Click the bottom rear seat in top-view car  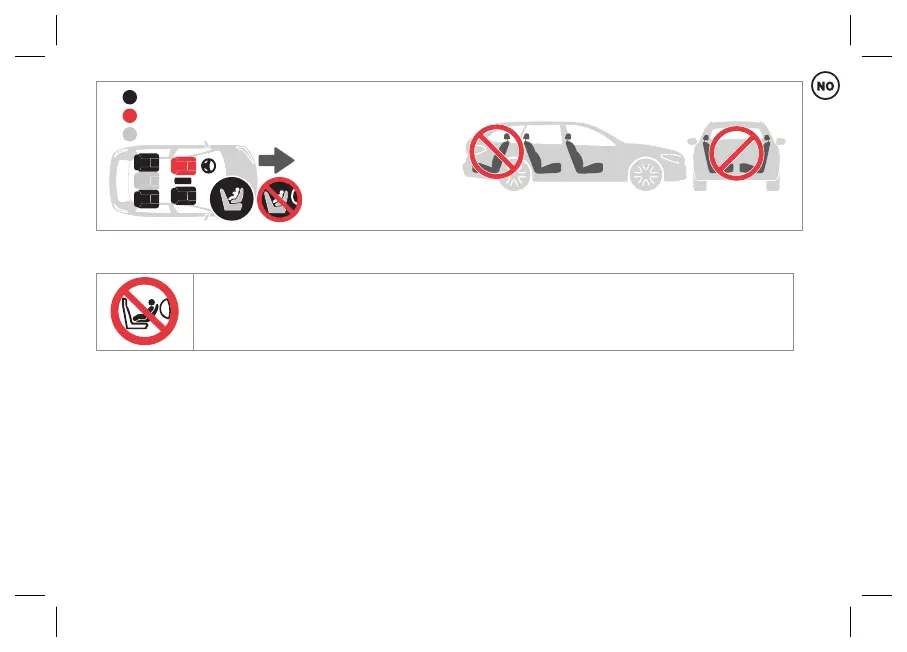coord(146,198)
